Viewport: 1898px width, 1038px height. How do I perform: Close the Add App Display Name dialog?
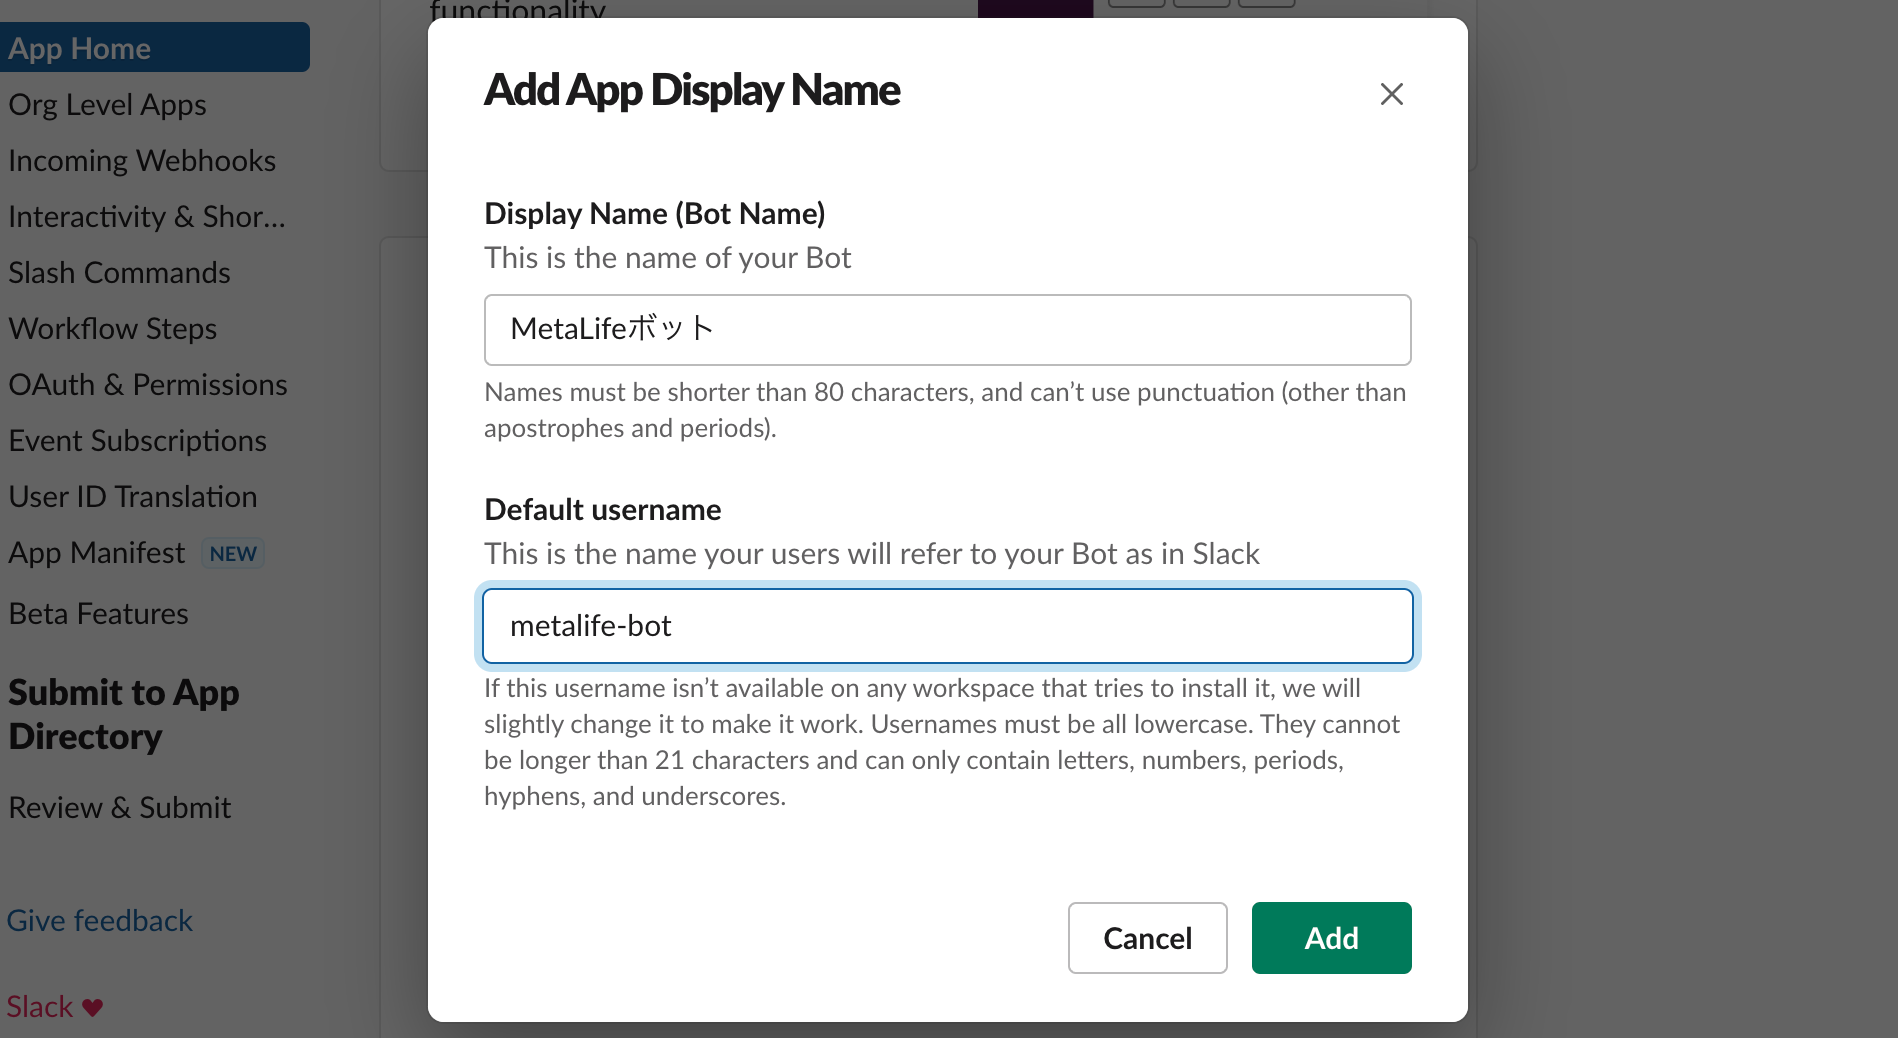[1391, 94]
